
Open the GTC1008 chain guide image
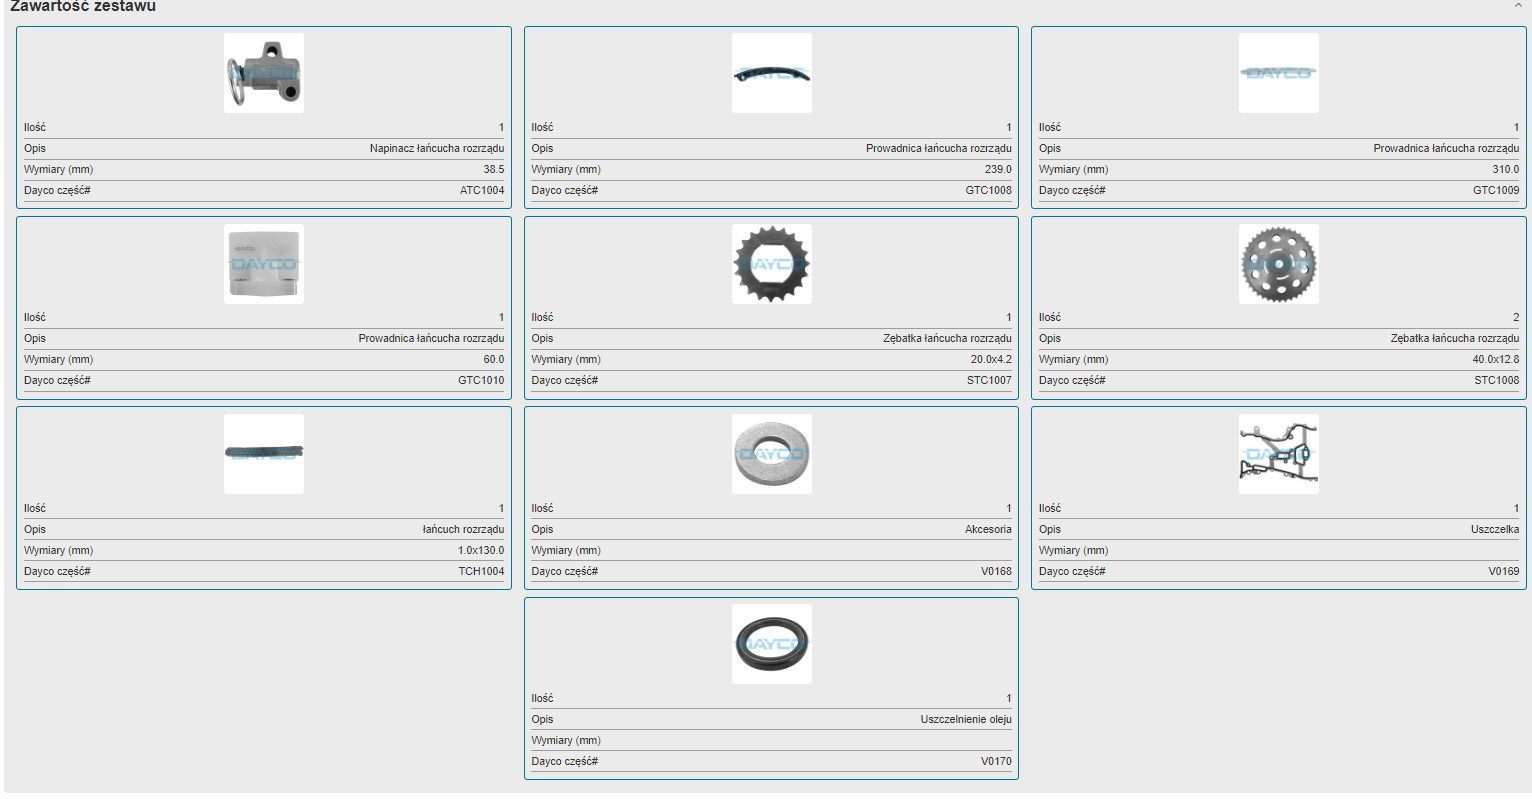771,73
